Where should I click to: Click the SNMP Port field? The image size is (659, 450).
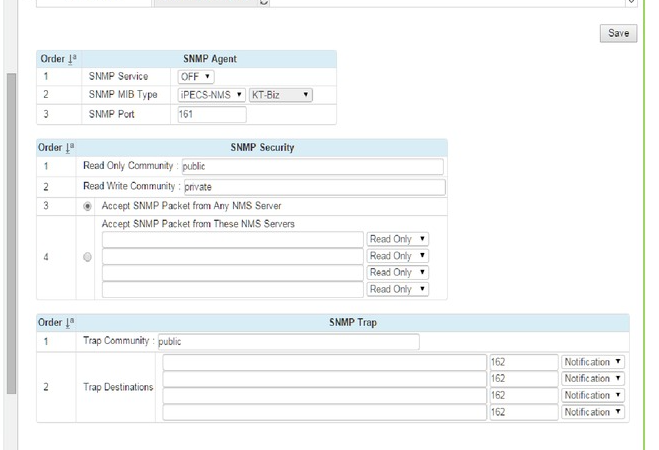point(212,114)
